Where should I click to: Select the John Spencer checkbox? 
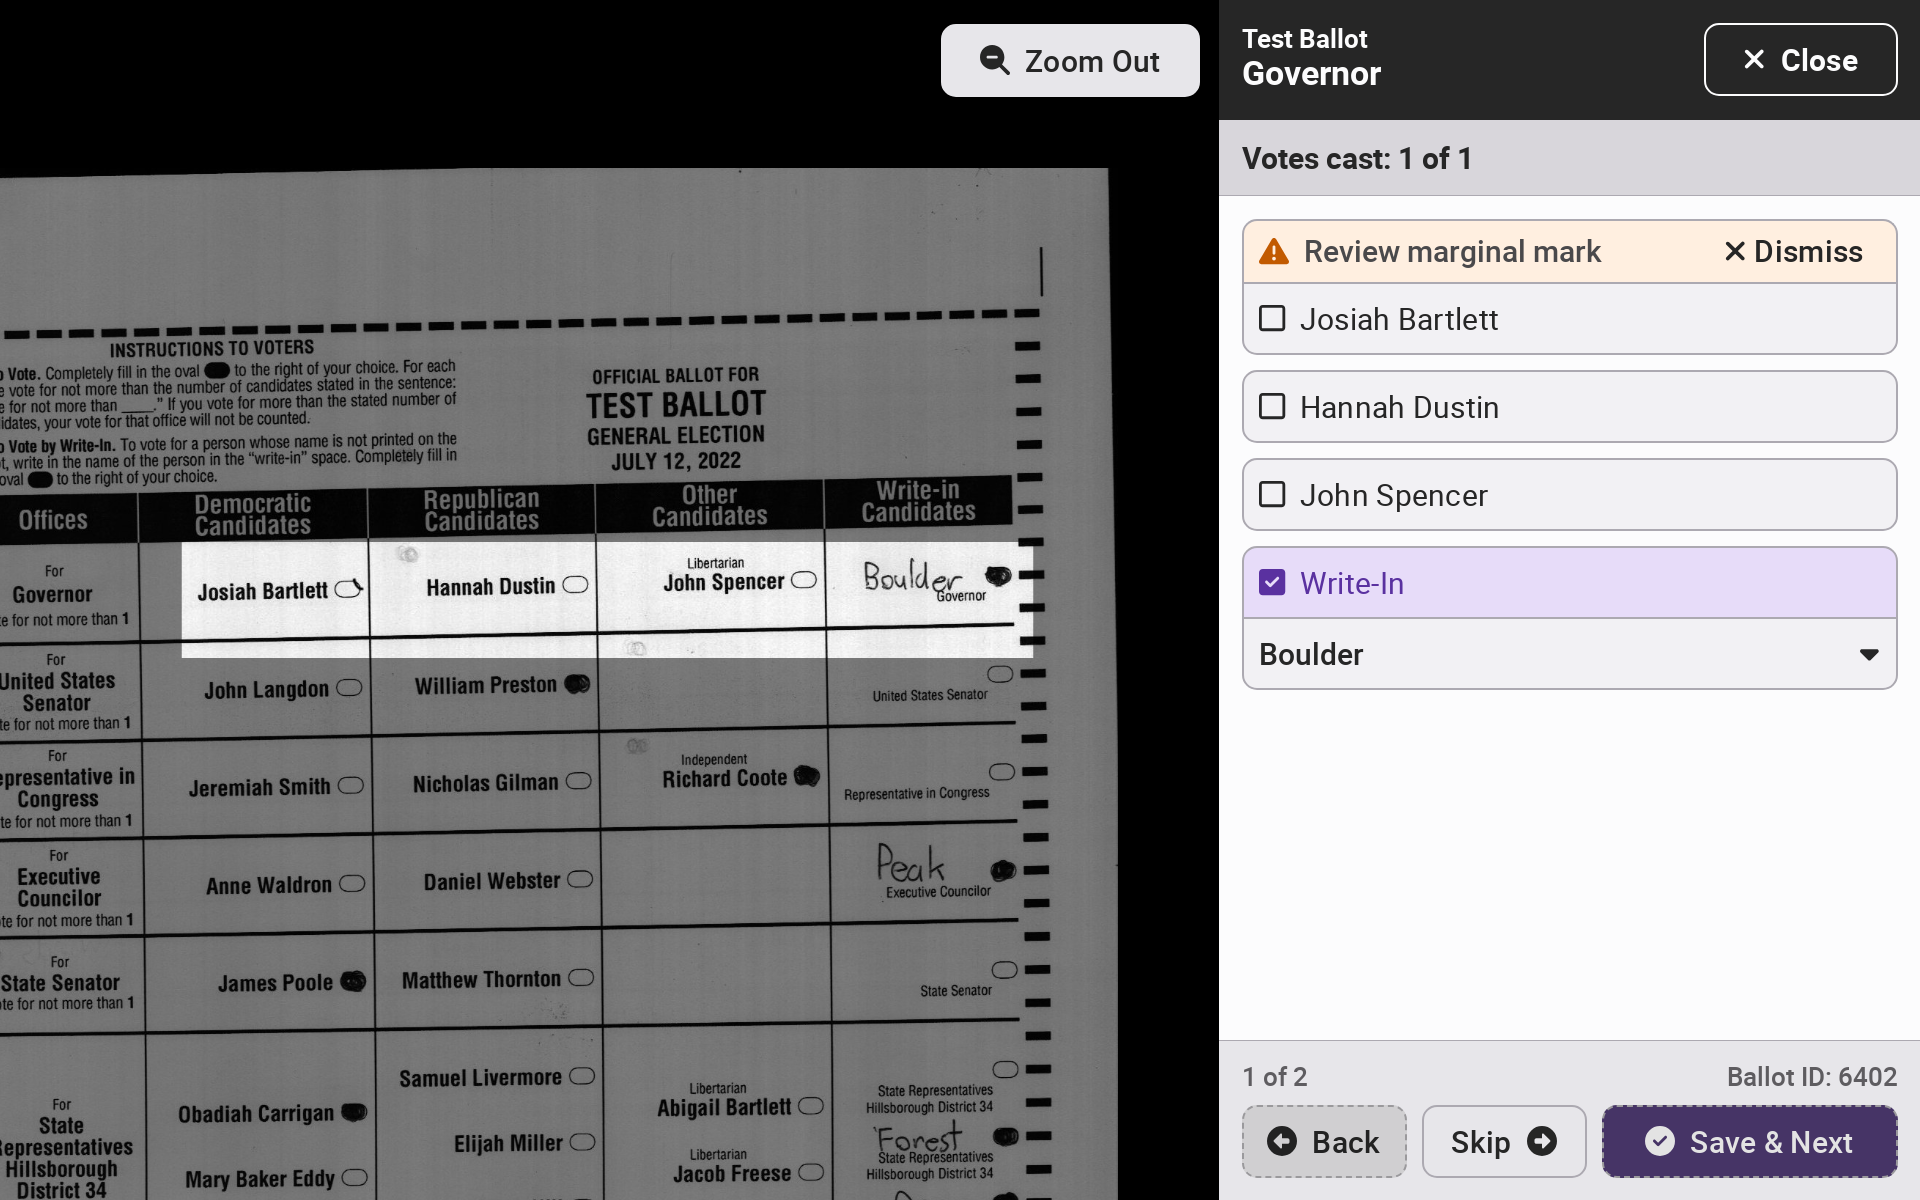point(1272,495)
